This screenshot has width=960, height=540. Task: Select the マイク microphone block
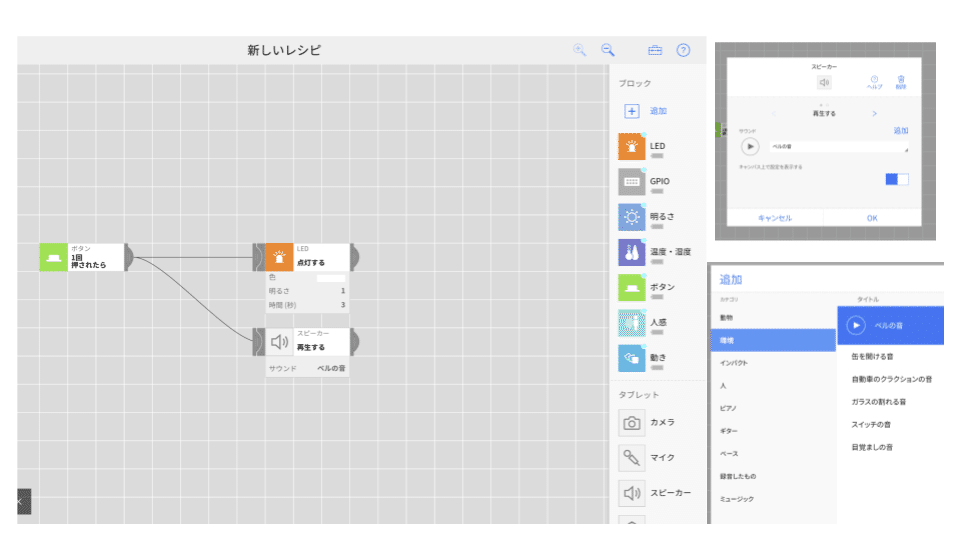coord(632,457)
